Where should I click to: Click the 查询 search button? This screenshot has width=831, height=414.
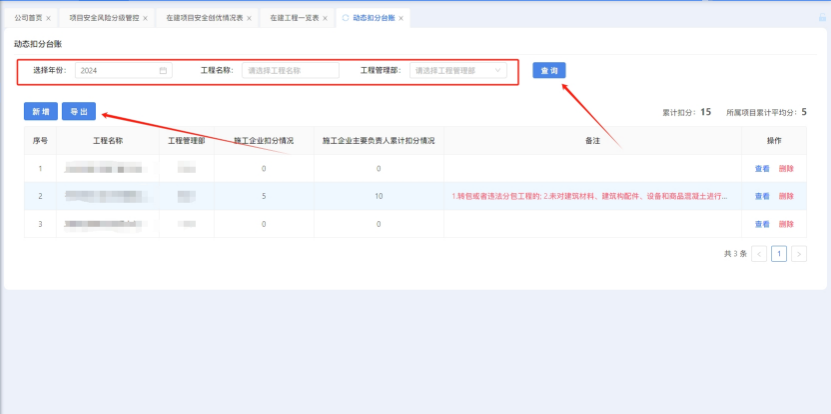pos(549,70)
